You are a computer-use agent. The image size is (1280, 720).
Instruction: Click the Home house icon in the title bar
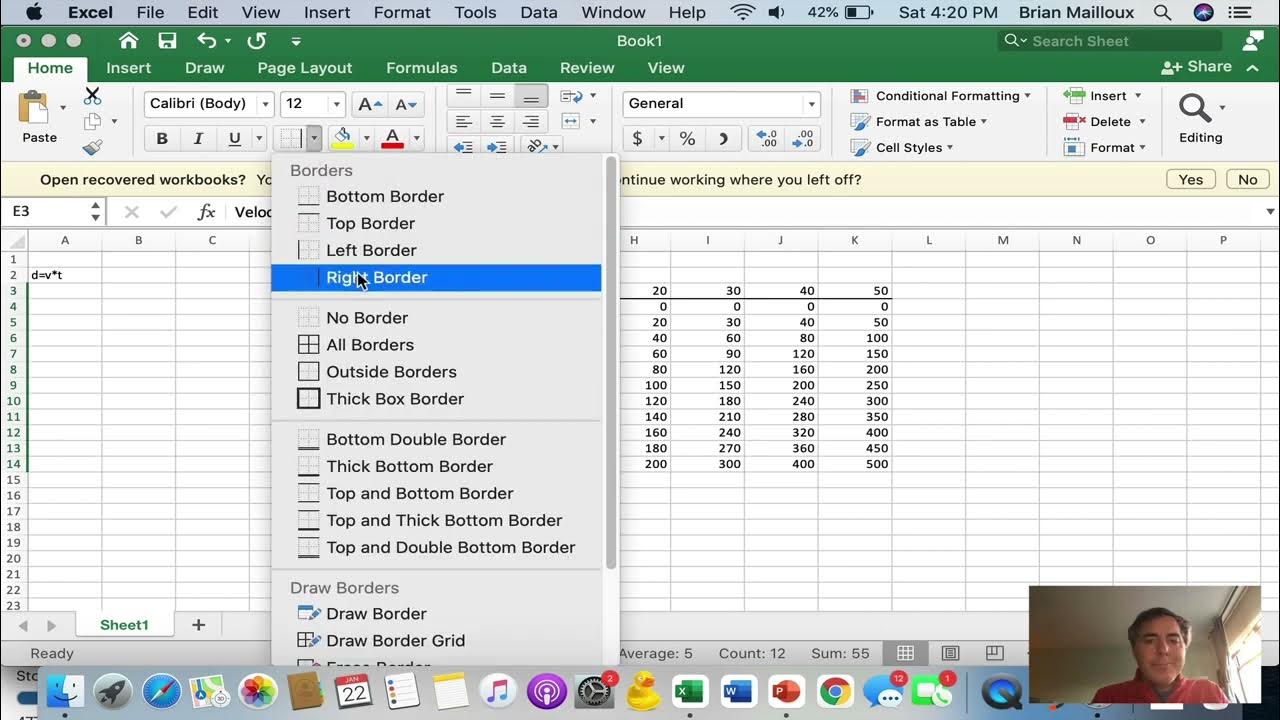coord(128,41)
